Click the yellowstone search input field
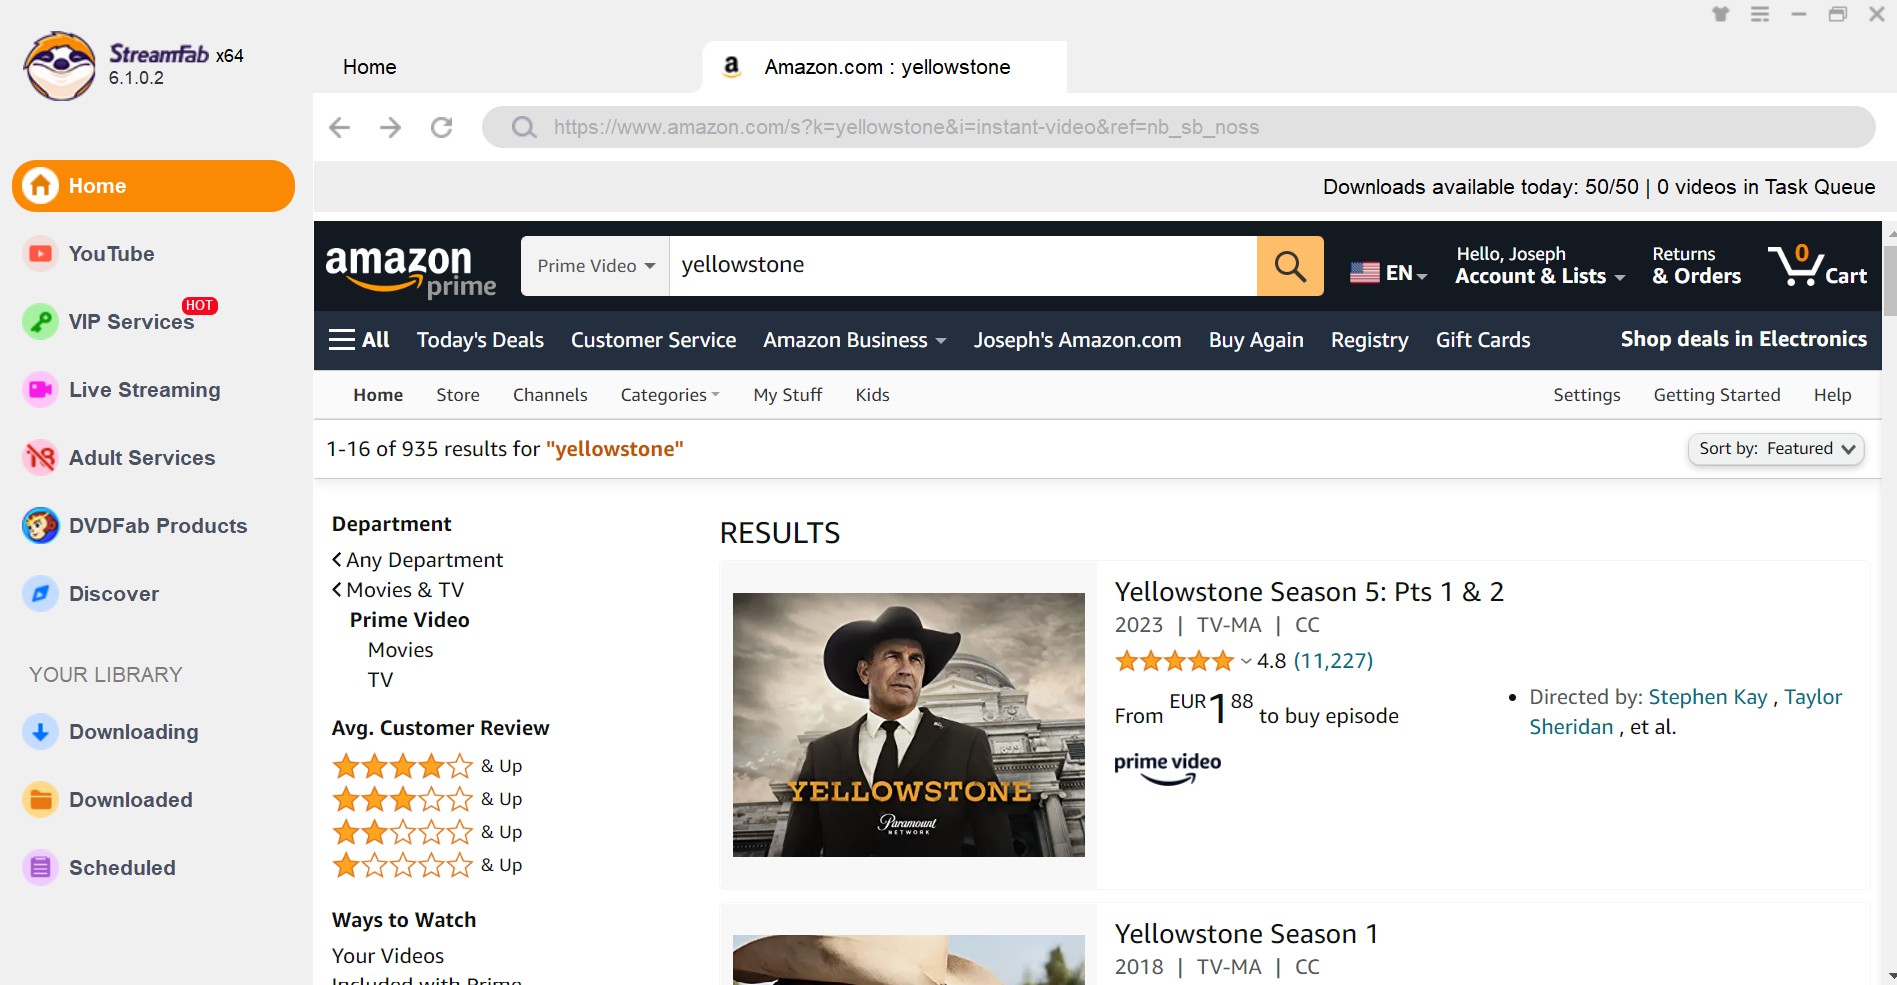Image resolution: width=1897 pixels, height=985 pixels. point(962,266)
